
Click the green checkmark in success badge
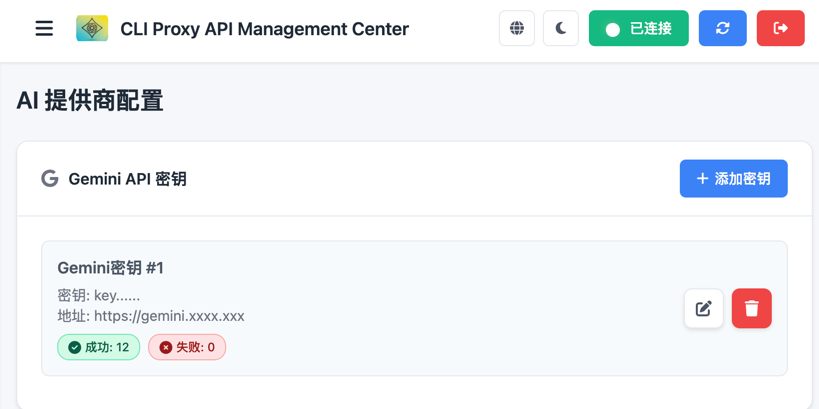point(75,347)
